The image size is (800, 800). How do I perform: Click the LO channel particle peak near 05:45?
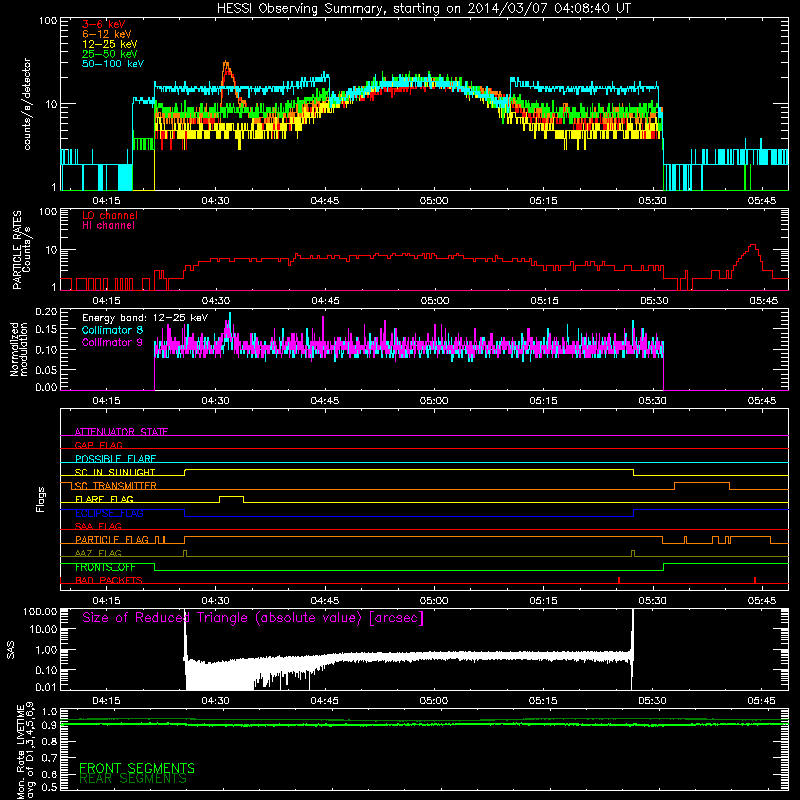click(x=752, y=246)
